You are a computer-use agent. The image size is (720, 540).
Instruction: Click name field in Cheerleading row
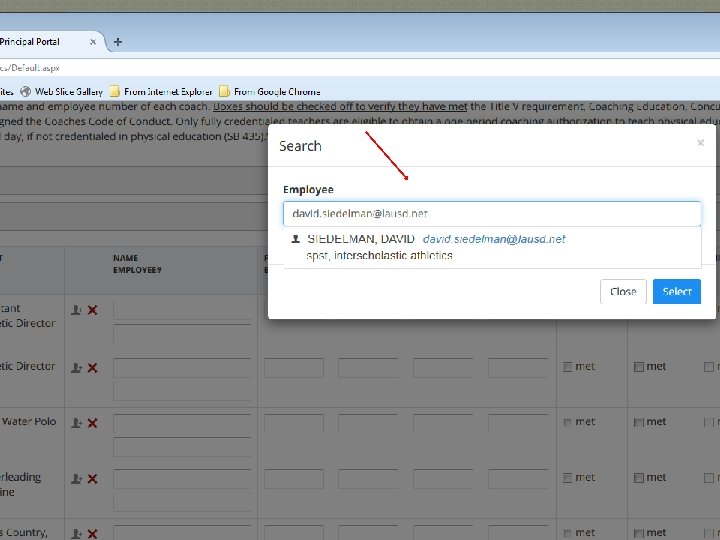click(x=182, y=479)
